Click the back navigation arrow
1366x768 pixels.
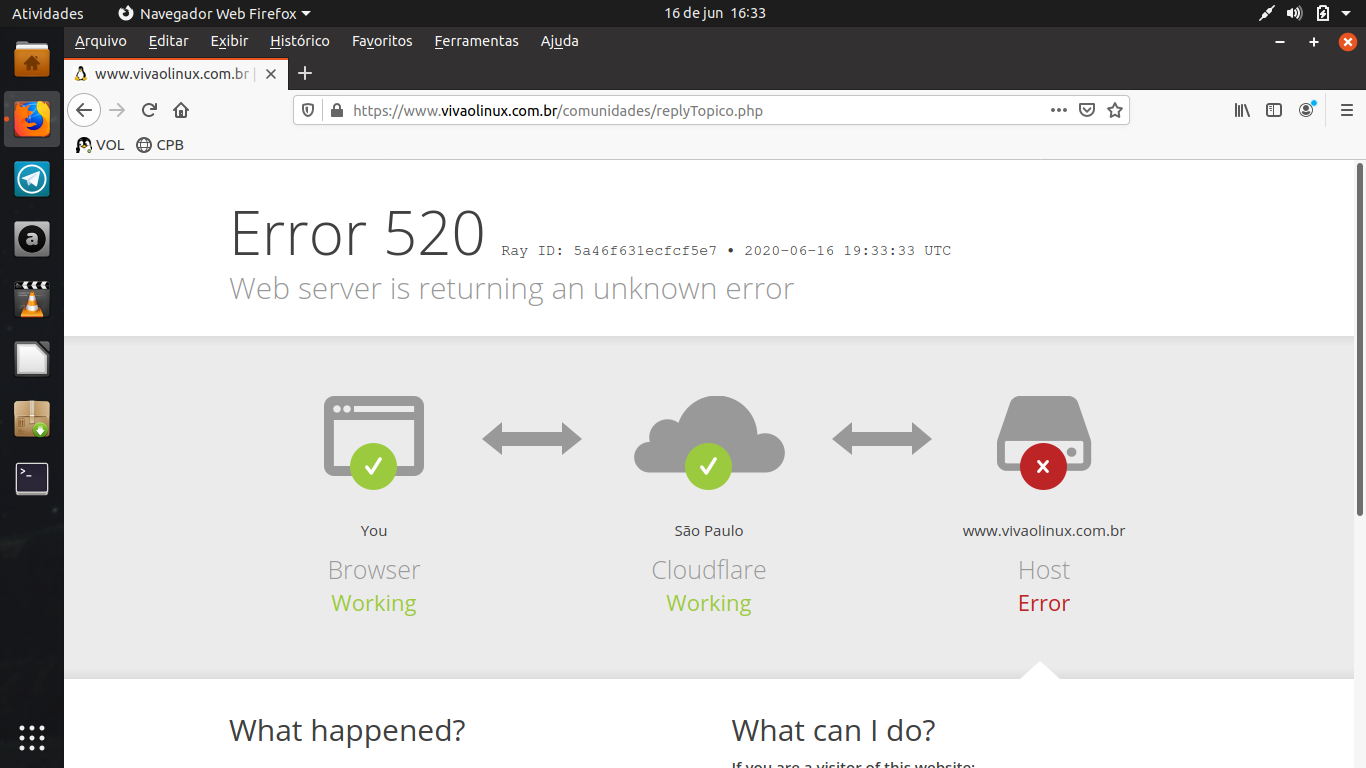tap(84, 110)
